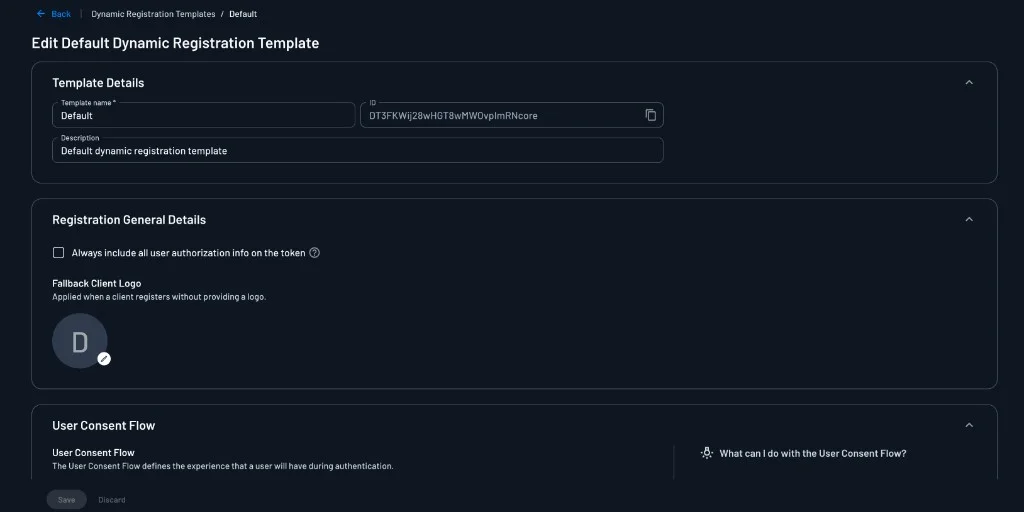Click the lightbulb icon beside User Consent help

point(707,453)
